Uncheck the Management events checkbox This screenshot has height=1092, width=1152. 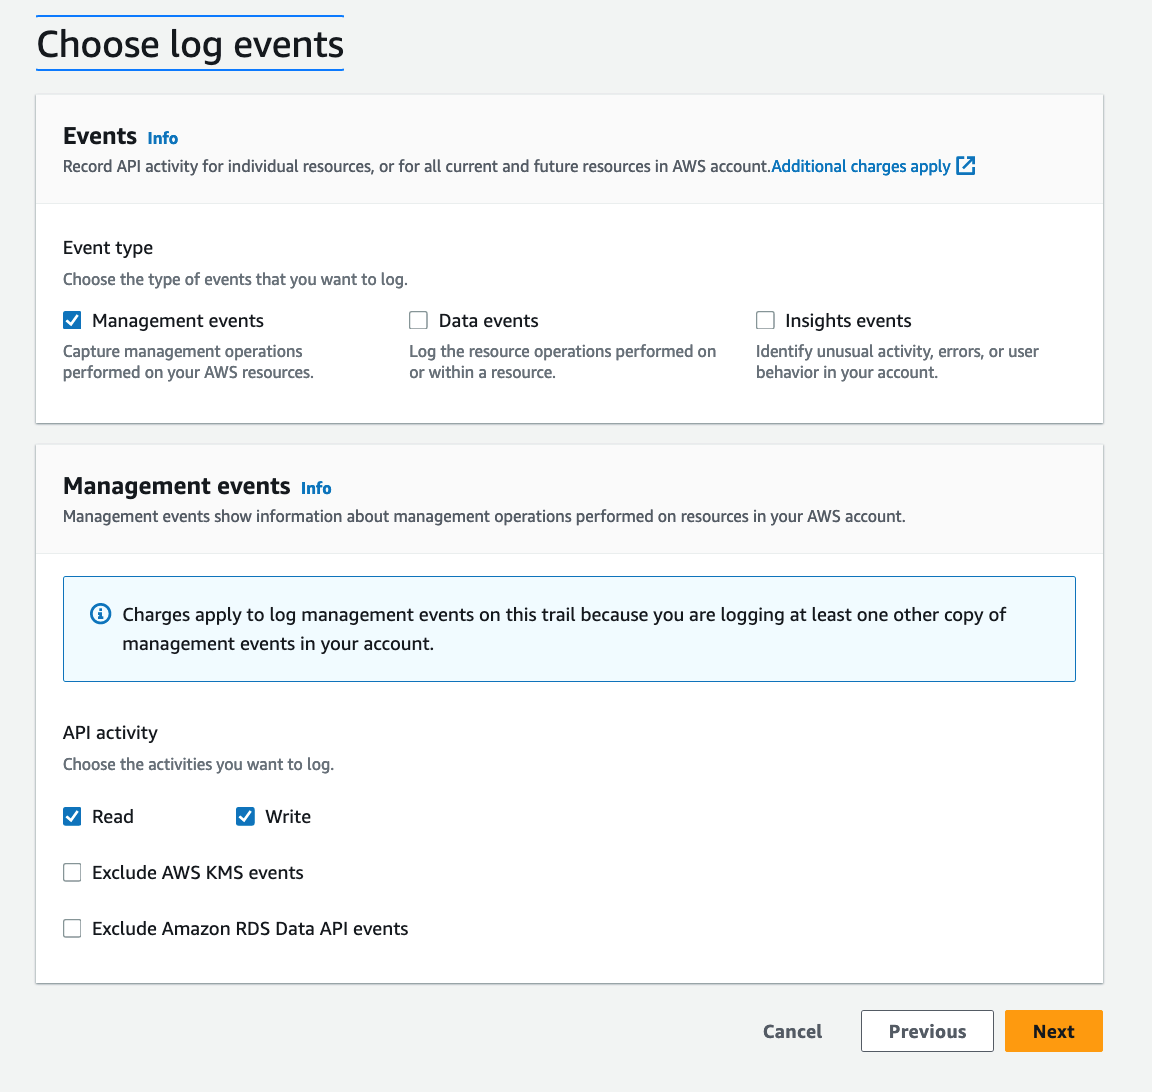(x=71, y=320)
